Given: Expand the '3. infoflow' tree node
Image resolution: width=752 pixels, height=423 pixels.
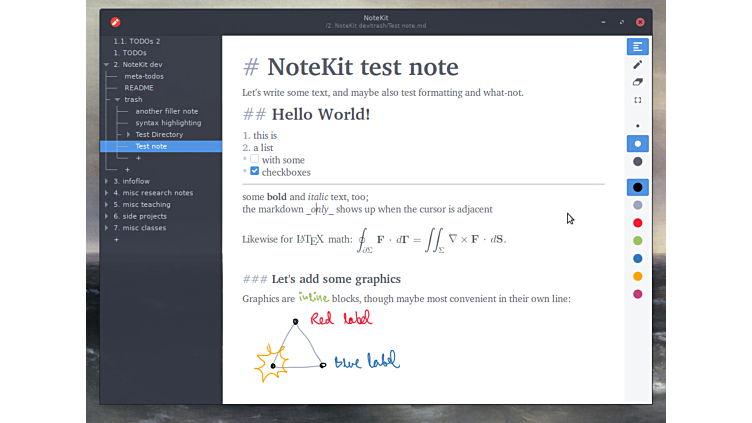Looking at the screenshot, I should tap(106, 181).
